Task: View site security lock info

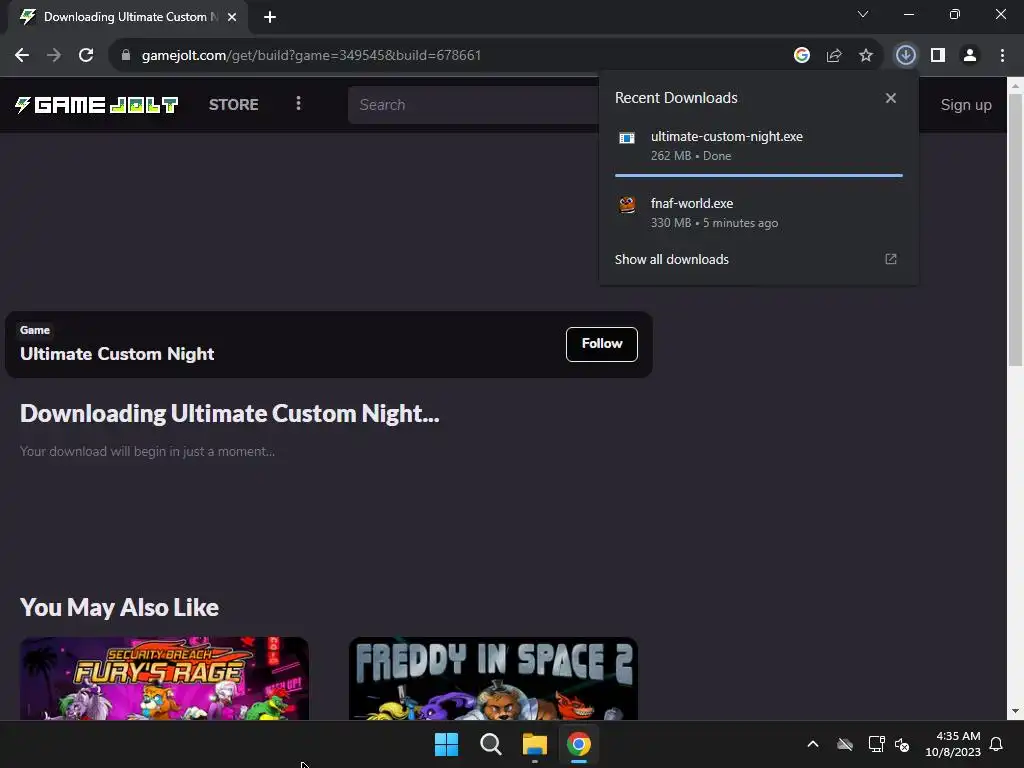Action: point(126,55)
